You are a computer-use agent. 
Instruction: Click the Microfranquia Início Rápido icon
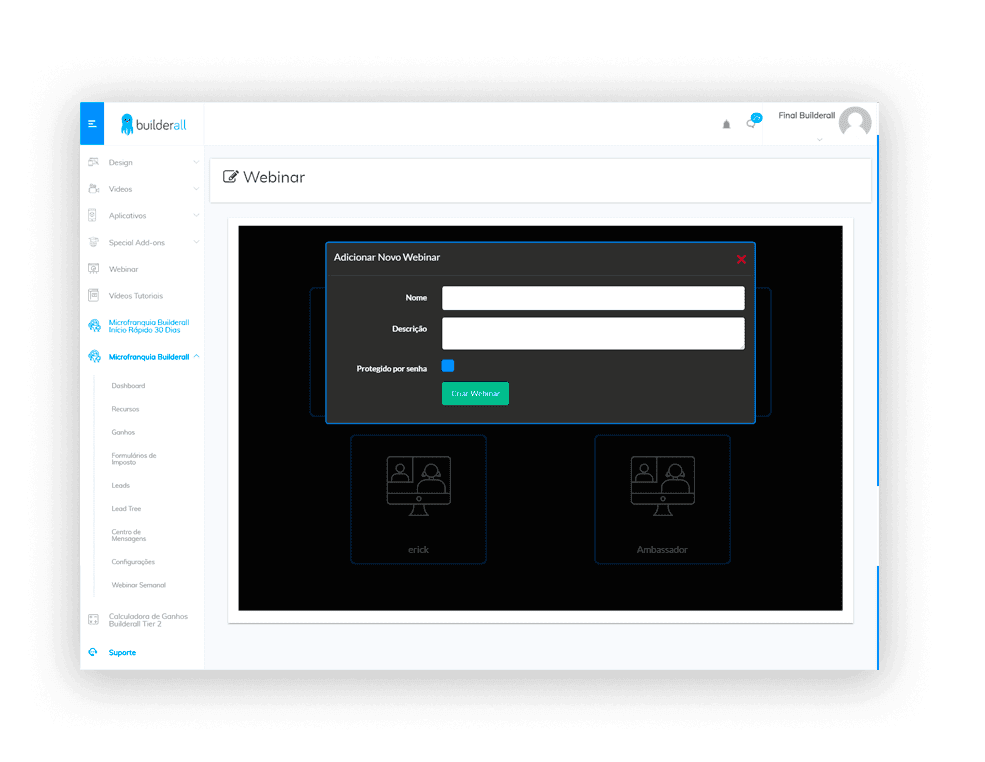tap(94, 325)
